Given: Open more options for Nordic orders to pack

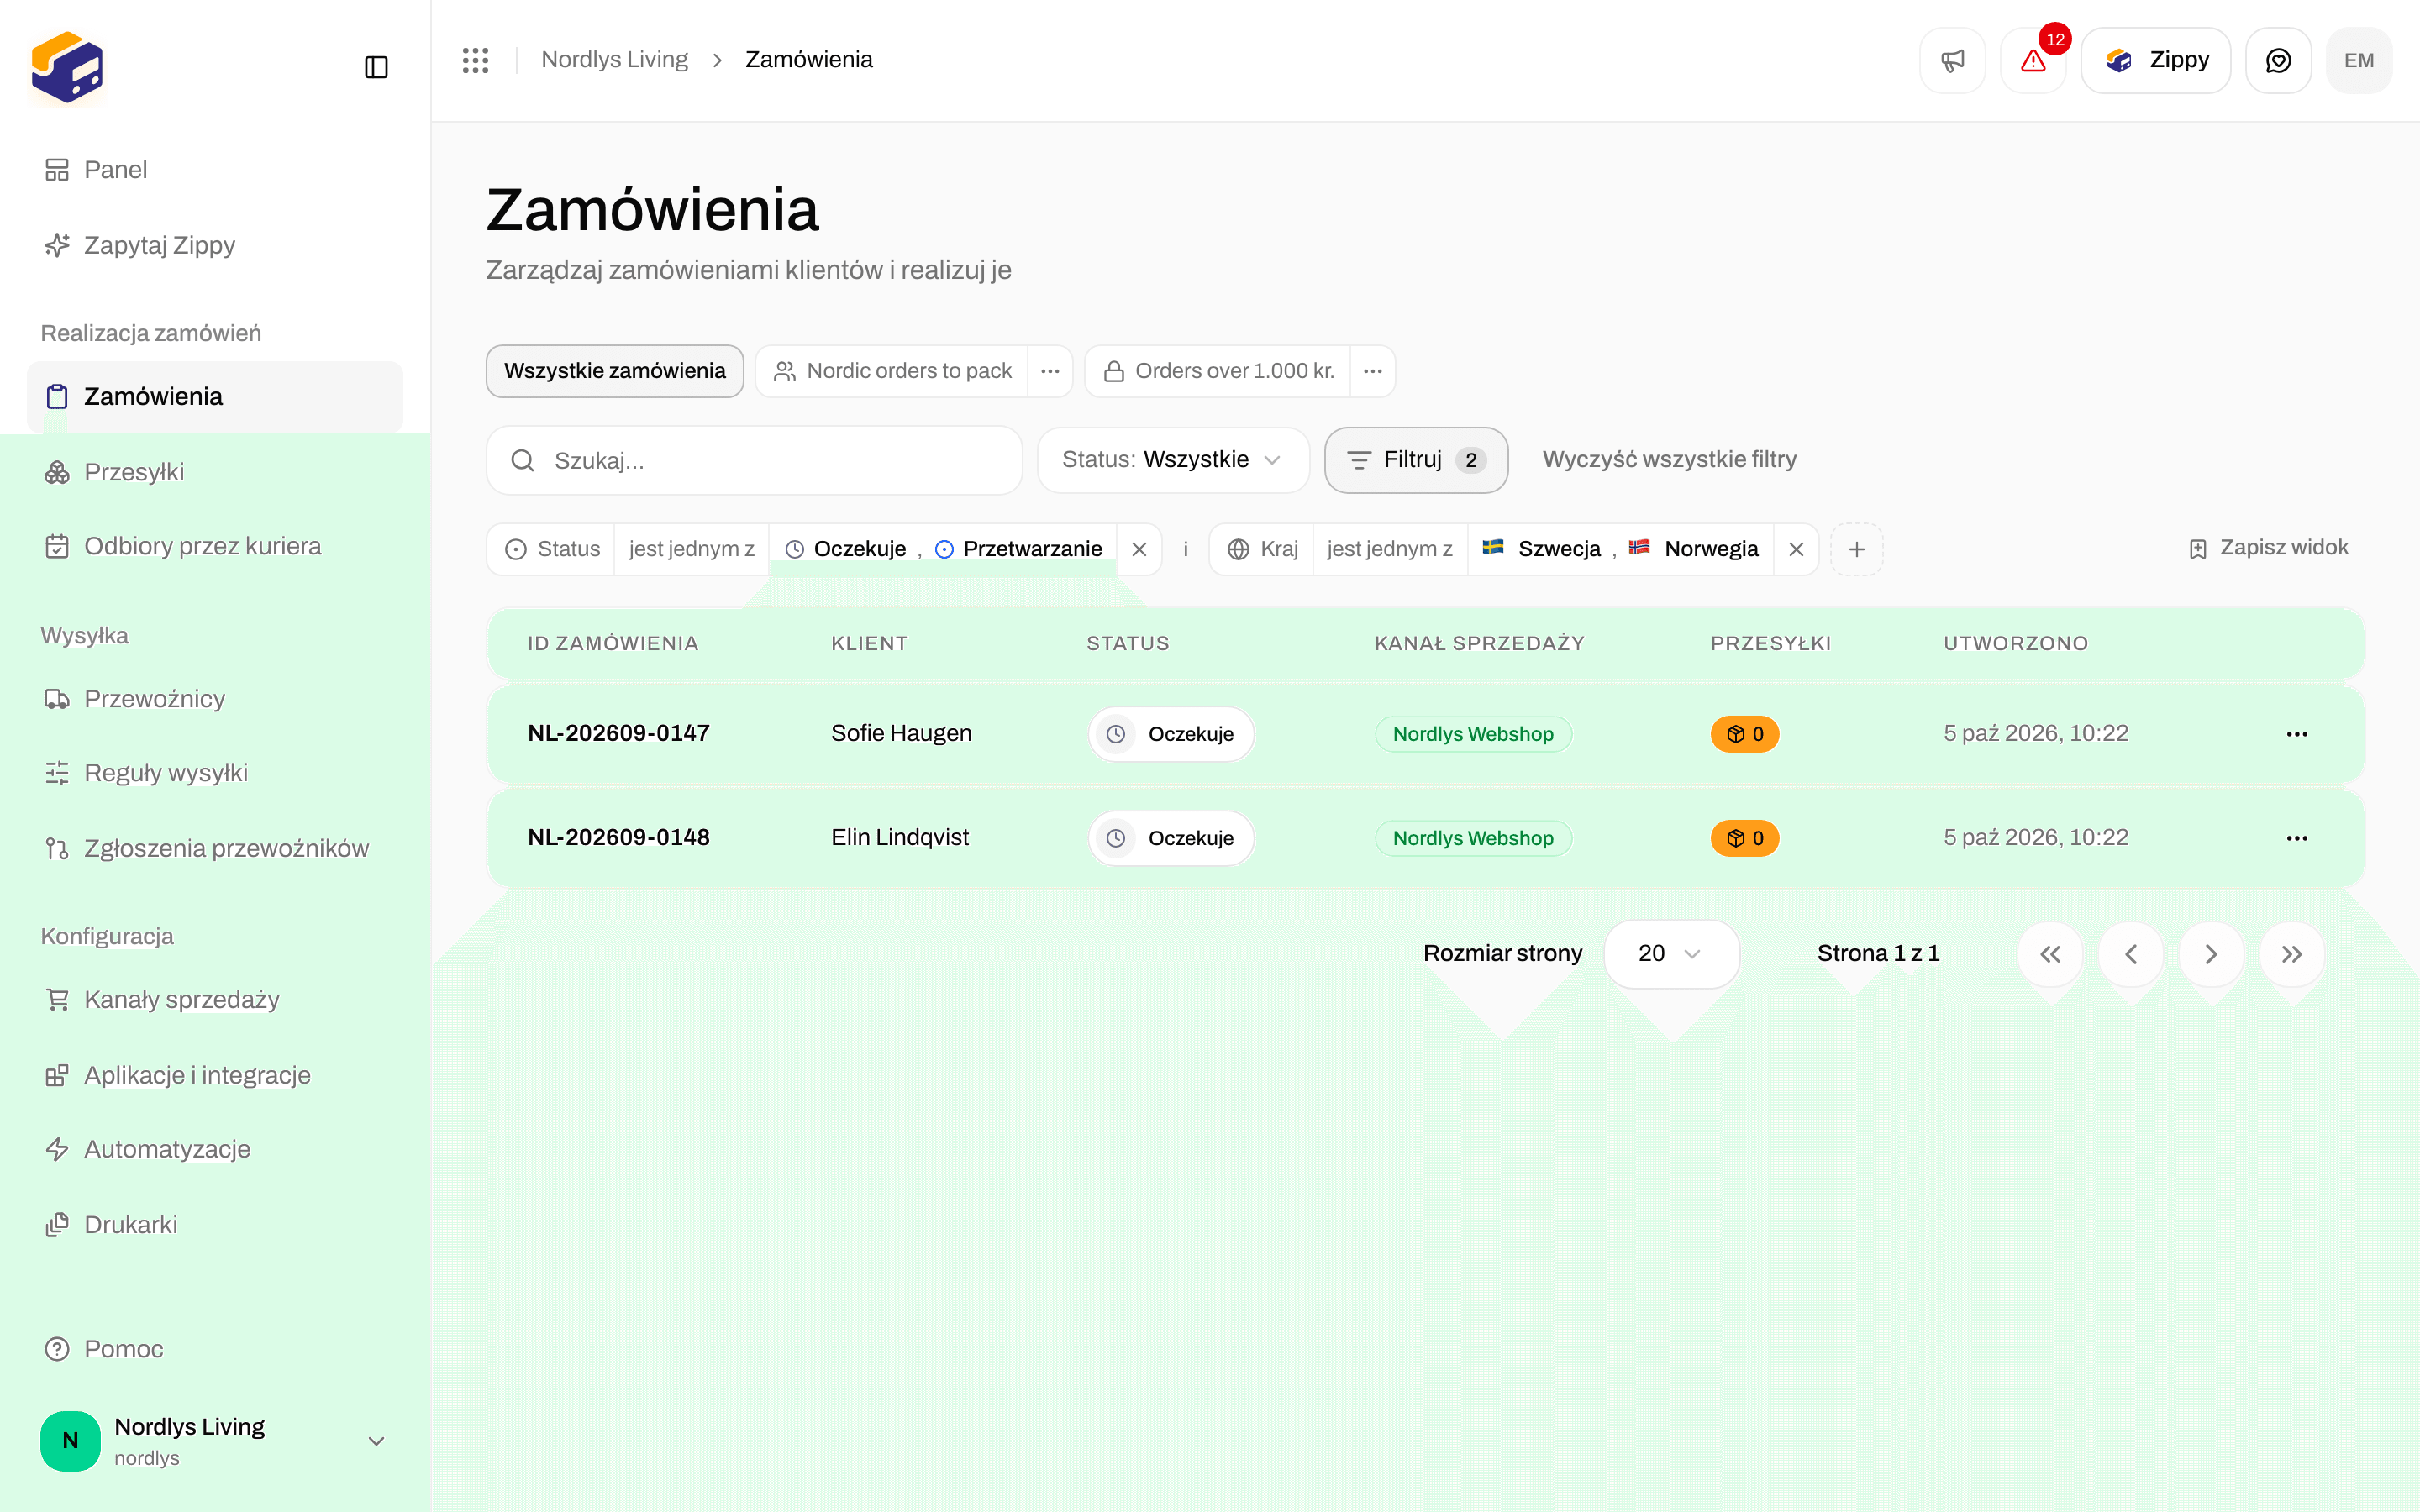Looking at the screenshot, I should pos(1050,371).
